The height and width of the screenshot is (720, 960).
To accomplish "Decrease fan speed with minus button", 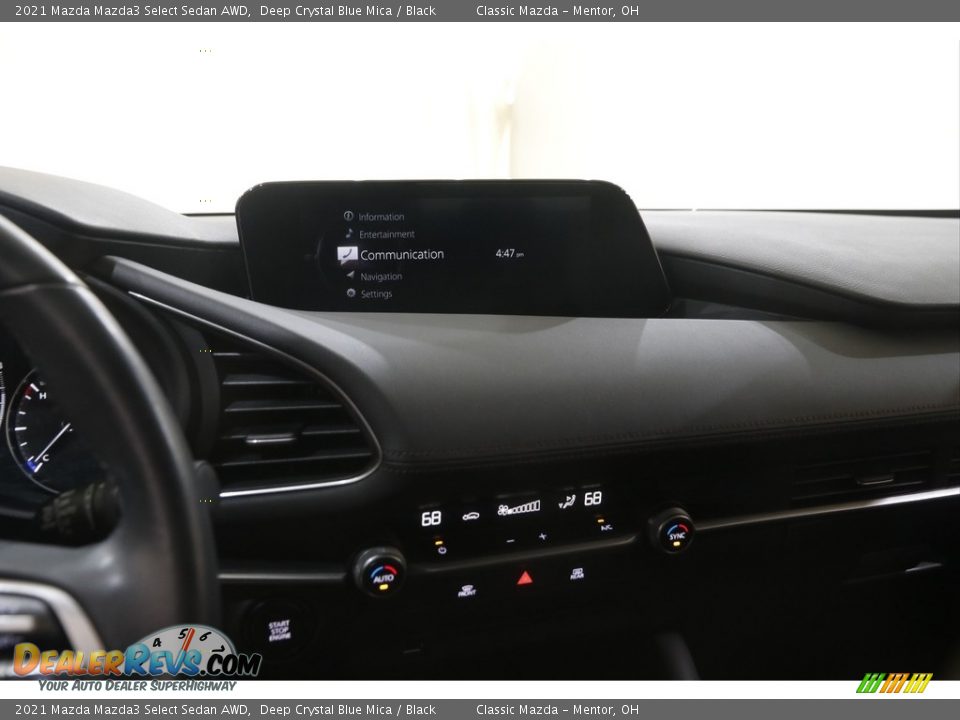I will click(509, 540).
